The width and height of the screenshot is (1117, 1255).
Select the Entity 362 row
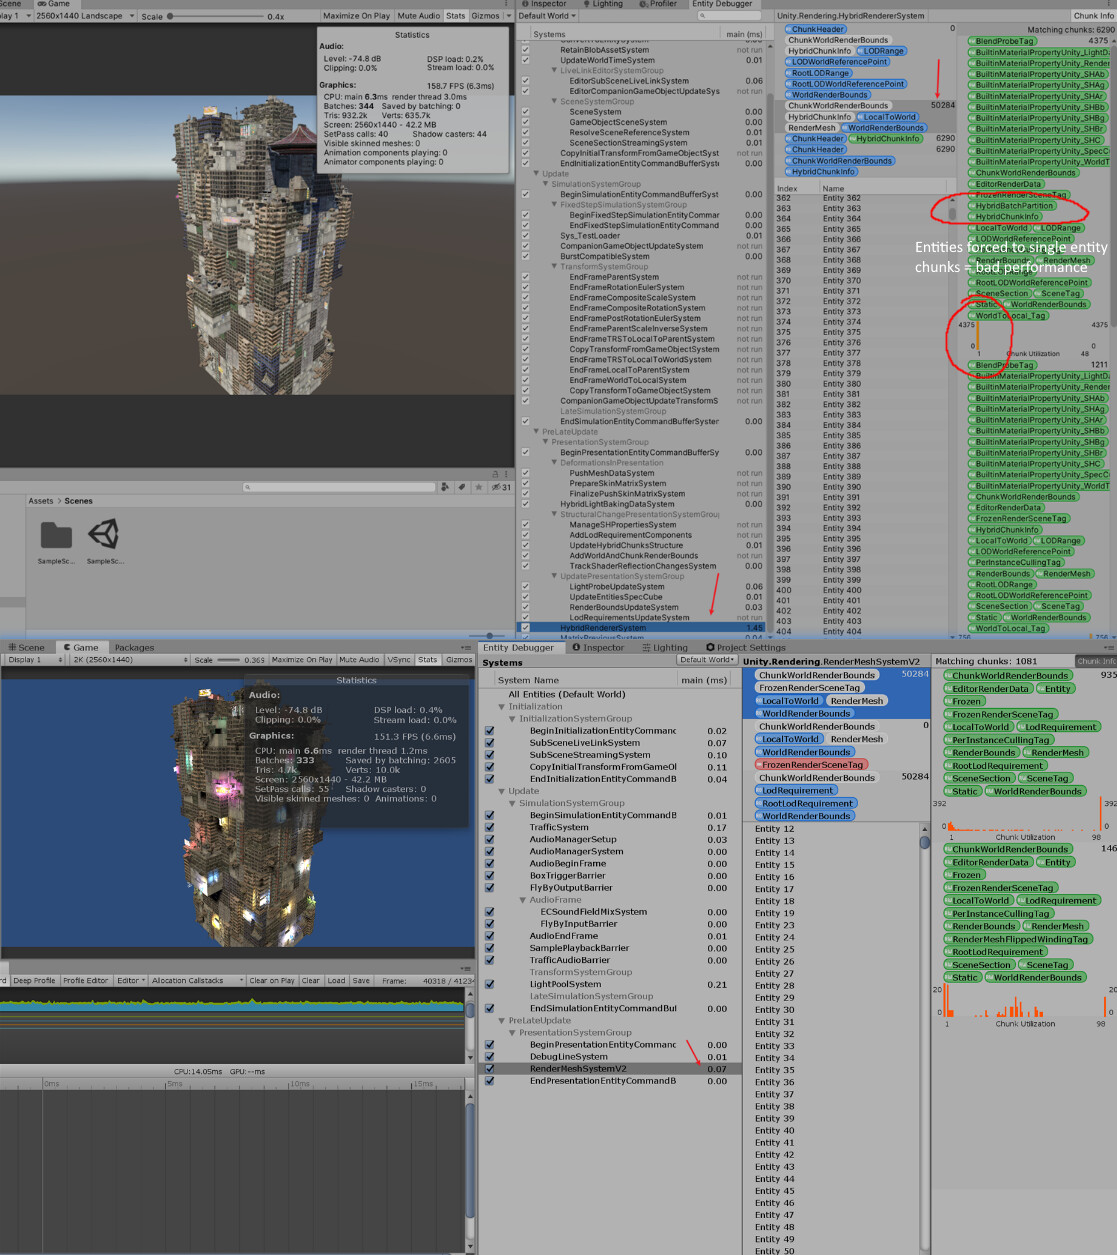click(x=863, y=198)
